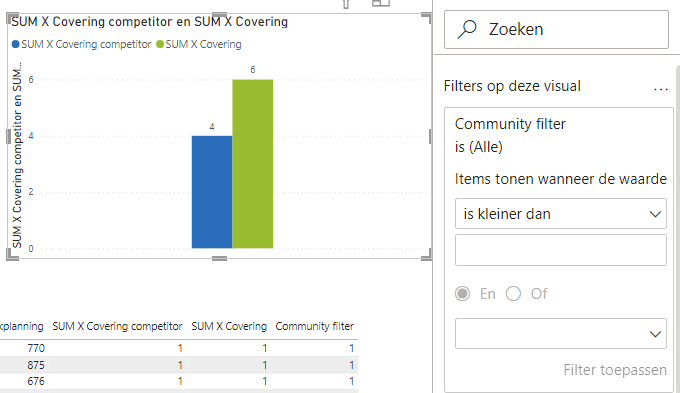This screenshot has width=680, height=393.
Task: Click the 'is (Alle)' filter summary
Action: tap(478, 147)
